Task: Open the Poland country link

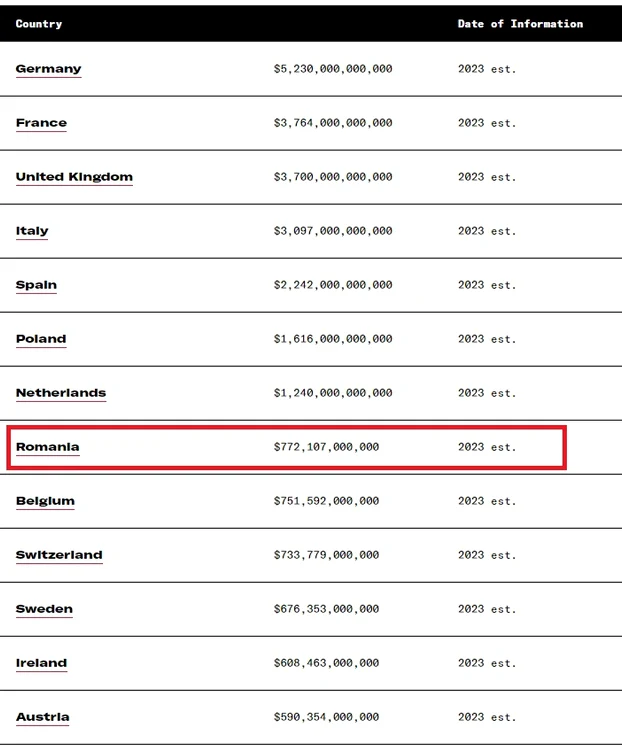Action: (41, 339)
